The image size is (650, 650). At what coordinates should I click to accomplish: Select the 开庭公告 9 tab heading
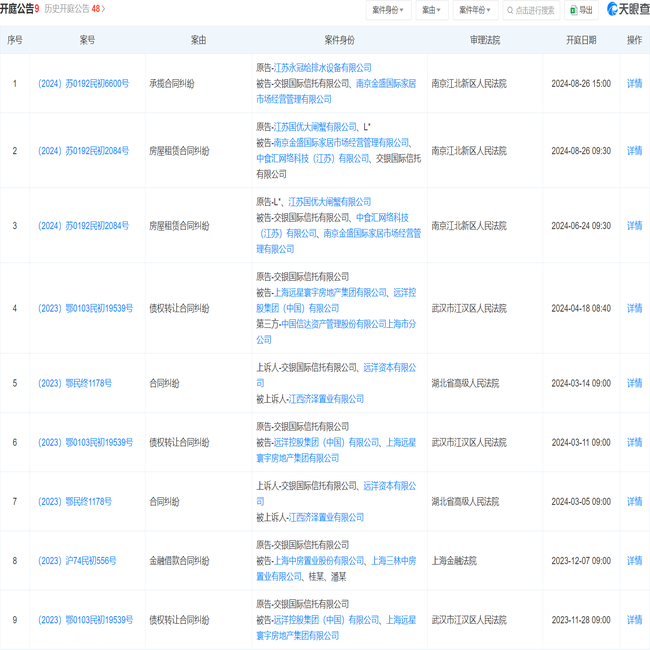(19, 9)
